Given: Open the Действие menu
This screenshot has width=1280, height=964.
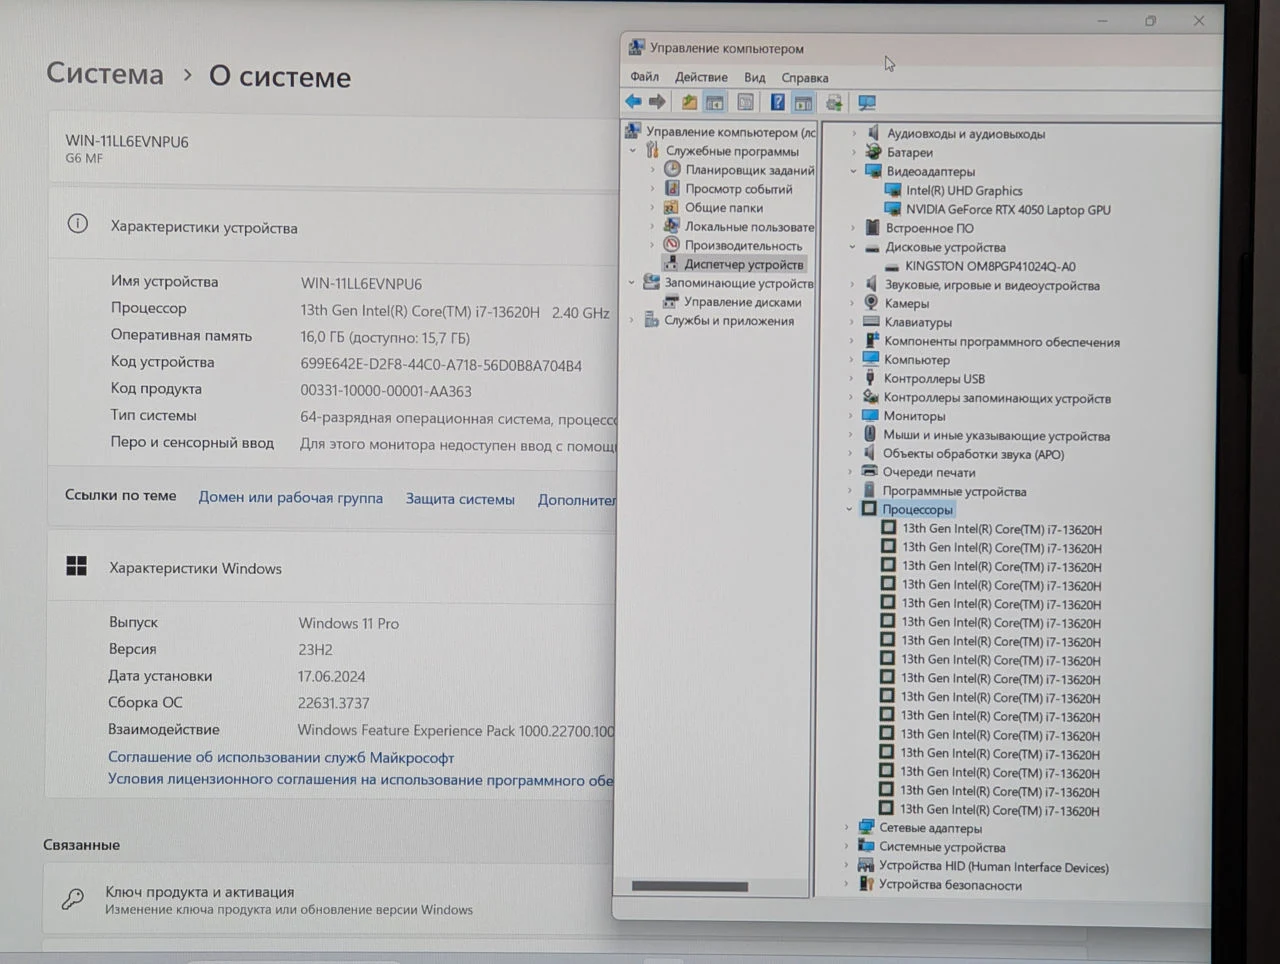Looking at the screenshot, I should pyautogui.click(x=701, y=77).
